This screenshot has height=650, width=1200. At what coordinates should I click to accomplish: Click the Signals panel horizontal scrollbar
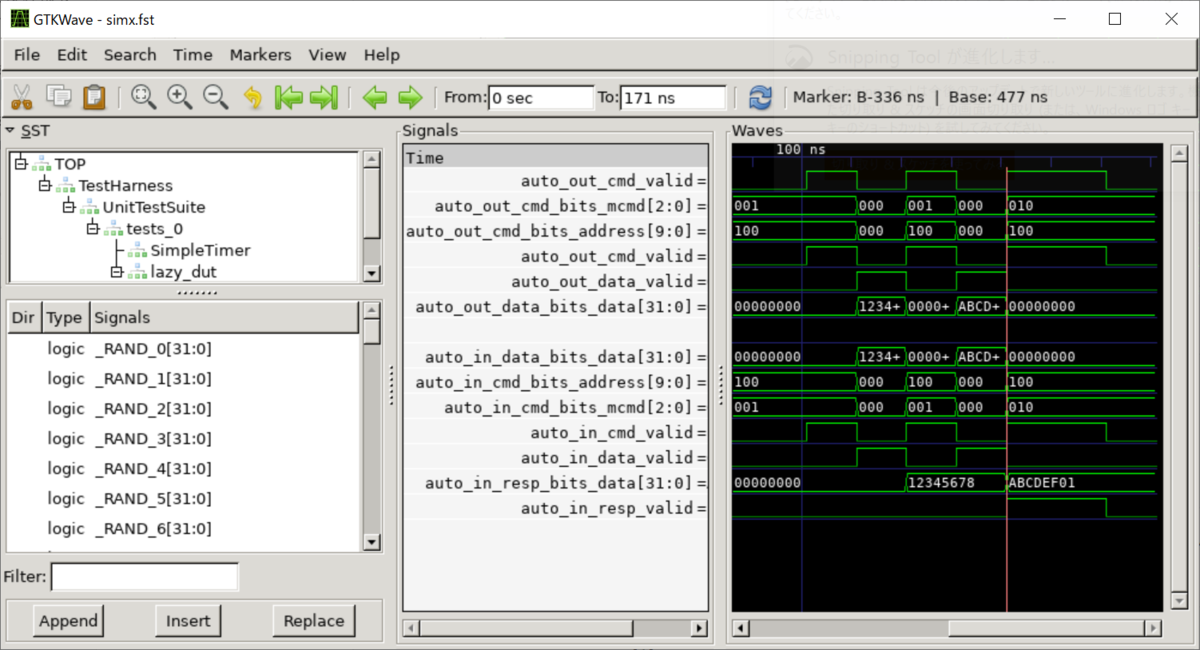[x=554, y=628]
